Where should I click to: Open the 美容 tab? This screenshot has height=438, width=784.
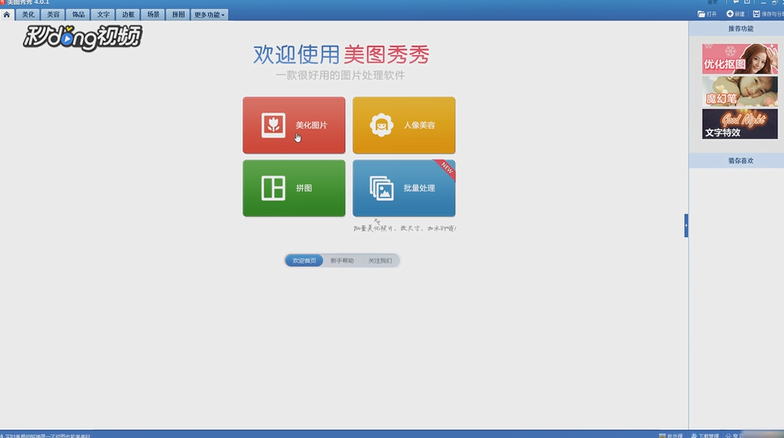53,14
